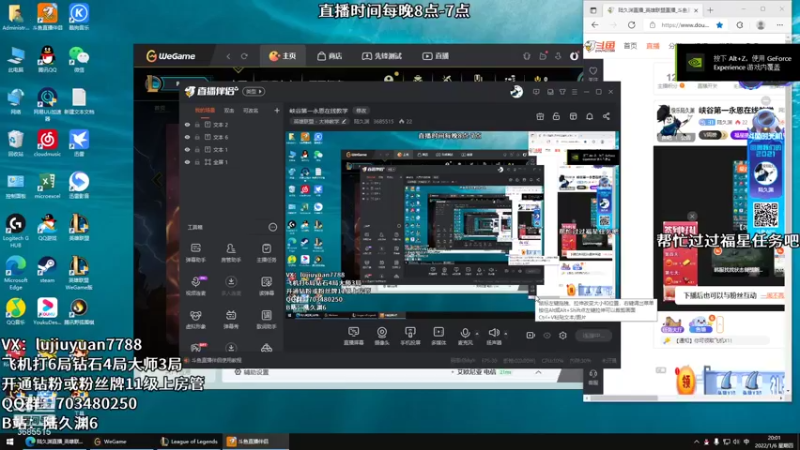This screenshot has height=450, width=800.
Task: Open the browser three-dots menu
Action: [x=780, y=25]
